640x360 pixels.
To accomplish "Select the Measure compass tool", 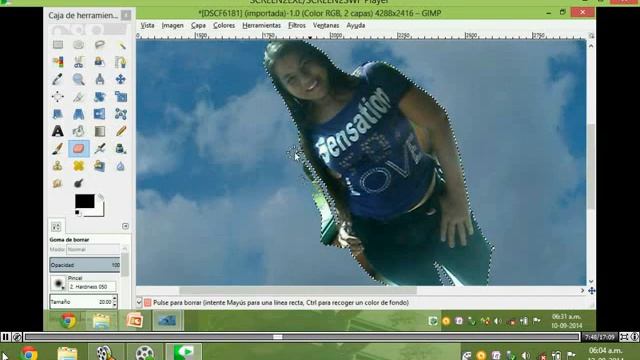I will [100, 79].
